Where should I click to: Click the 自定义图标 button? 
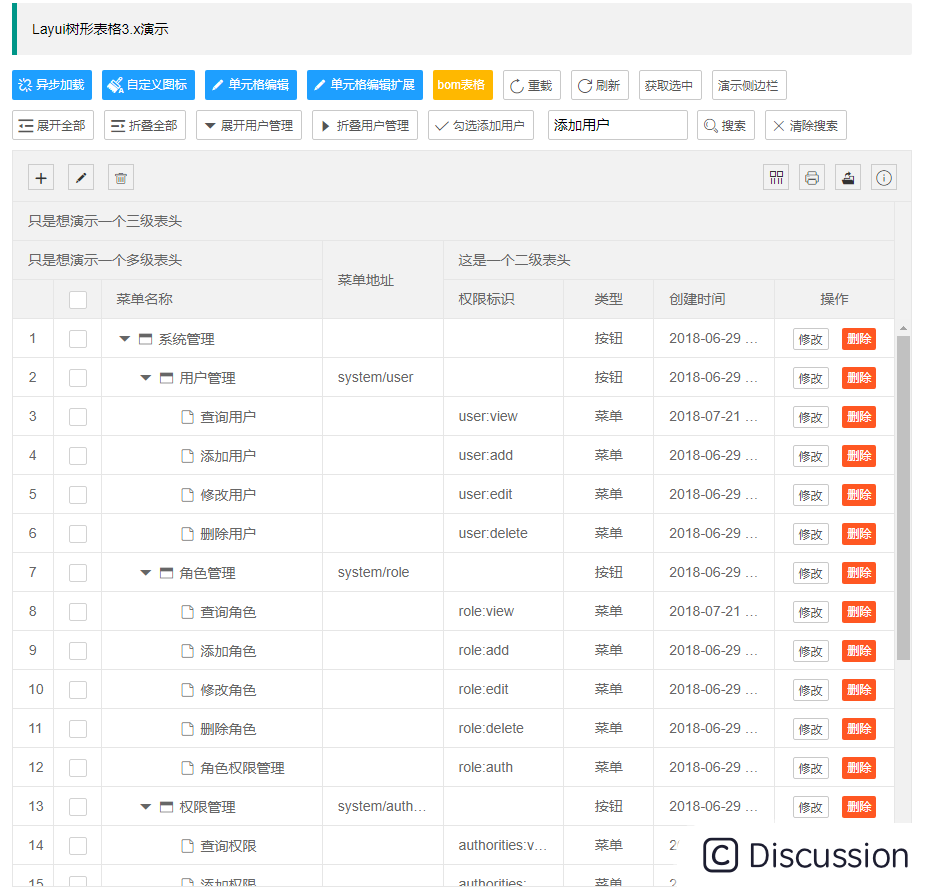[148, 85]
